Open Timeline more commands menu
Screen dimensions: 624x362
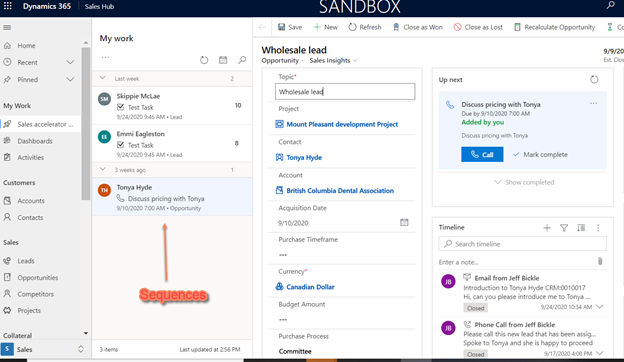598,228
